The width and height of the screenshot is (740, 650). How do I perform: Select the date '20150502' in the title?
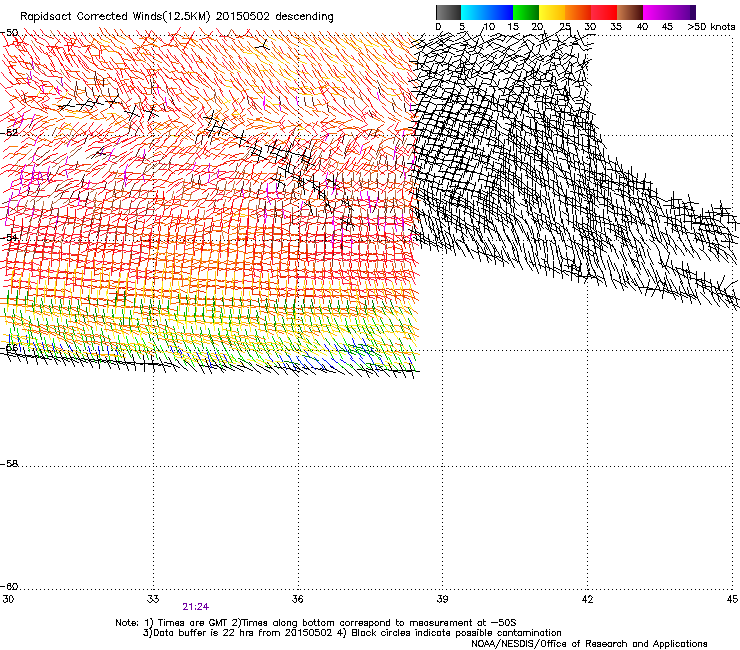click(243, 16)
